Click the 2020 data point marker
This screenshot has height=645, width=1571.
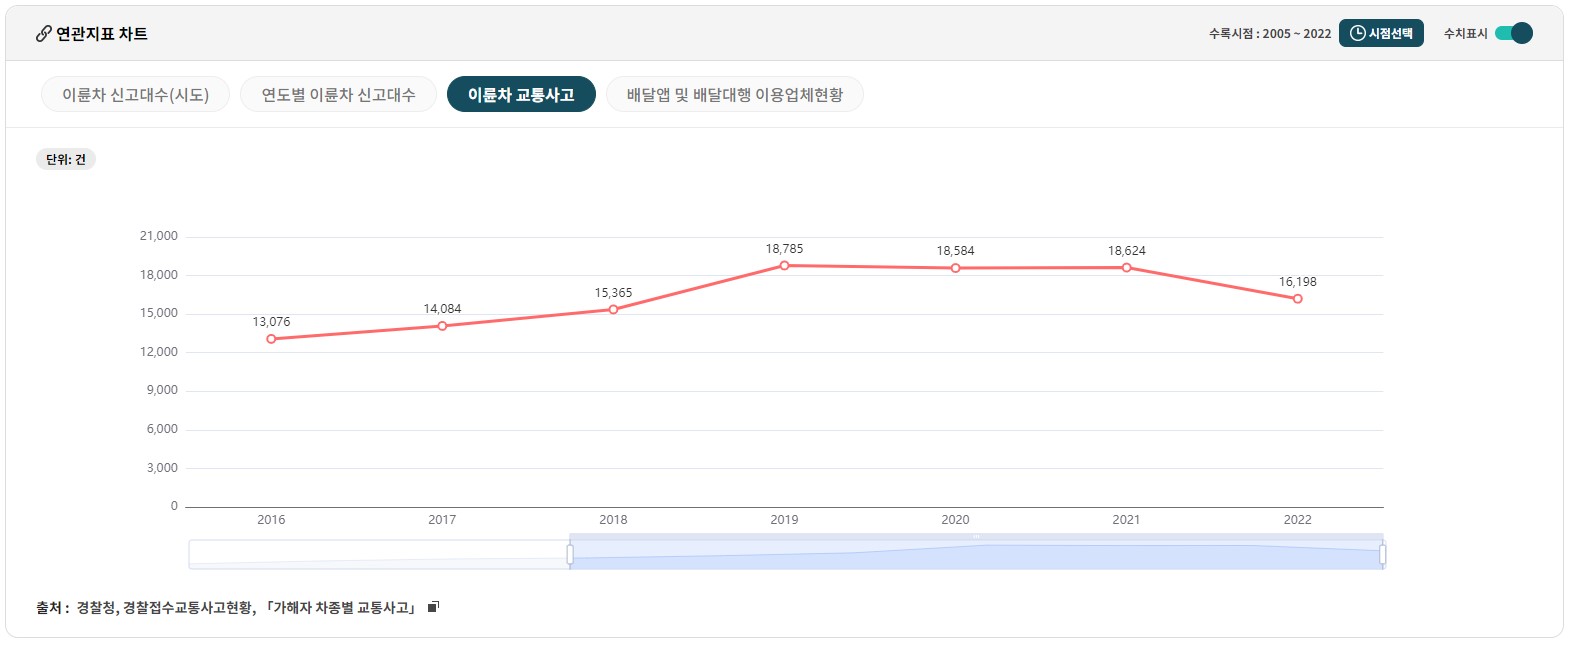click(955, 268)
